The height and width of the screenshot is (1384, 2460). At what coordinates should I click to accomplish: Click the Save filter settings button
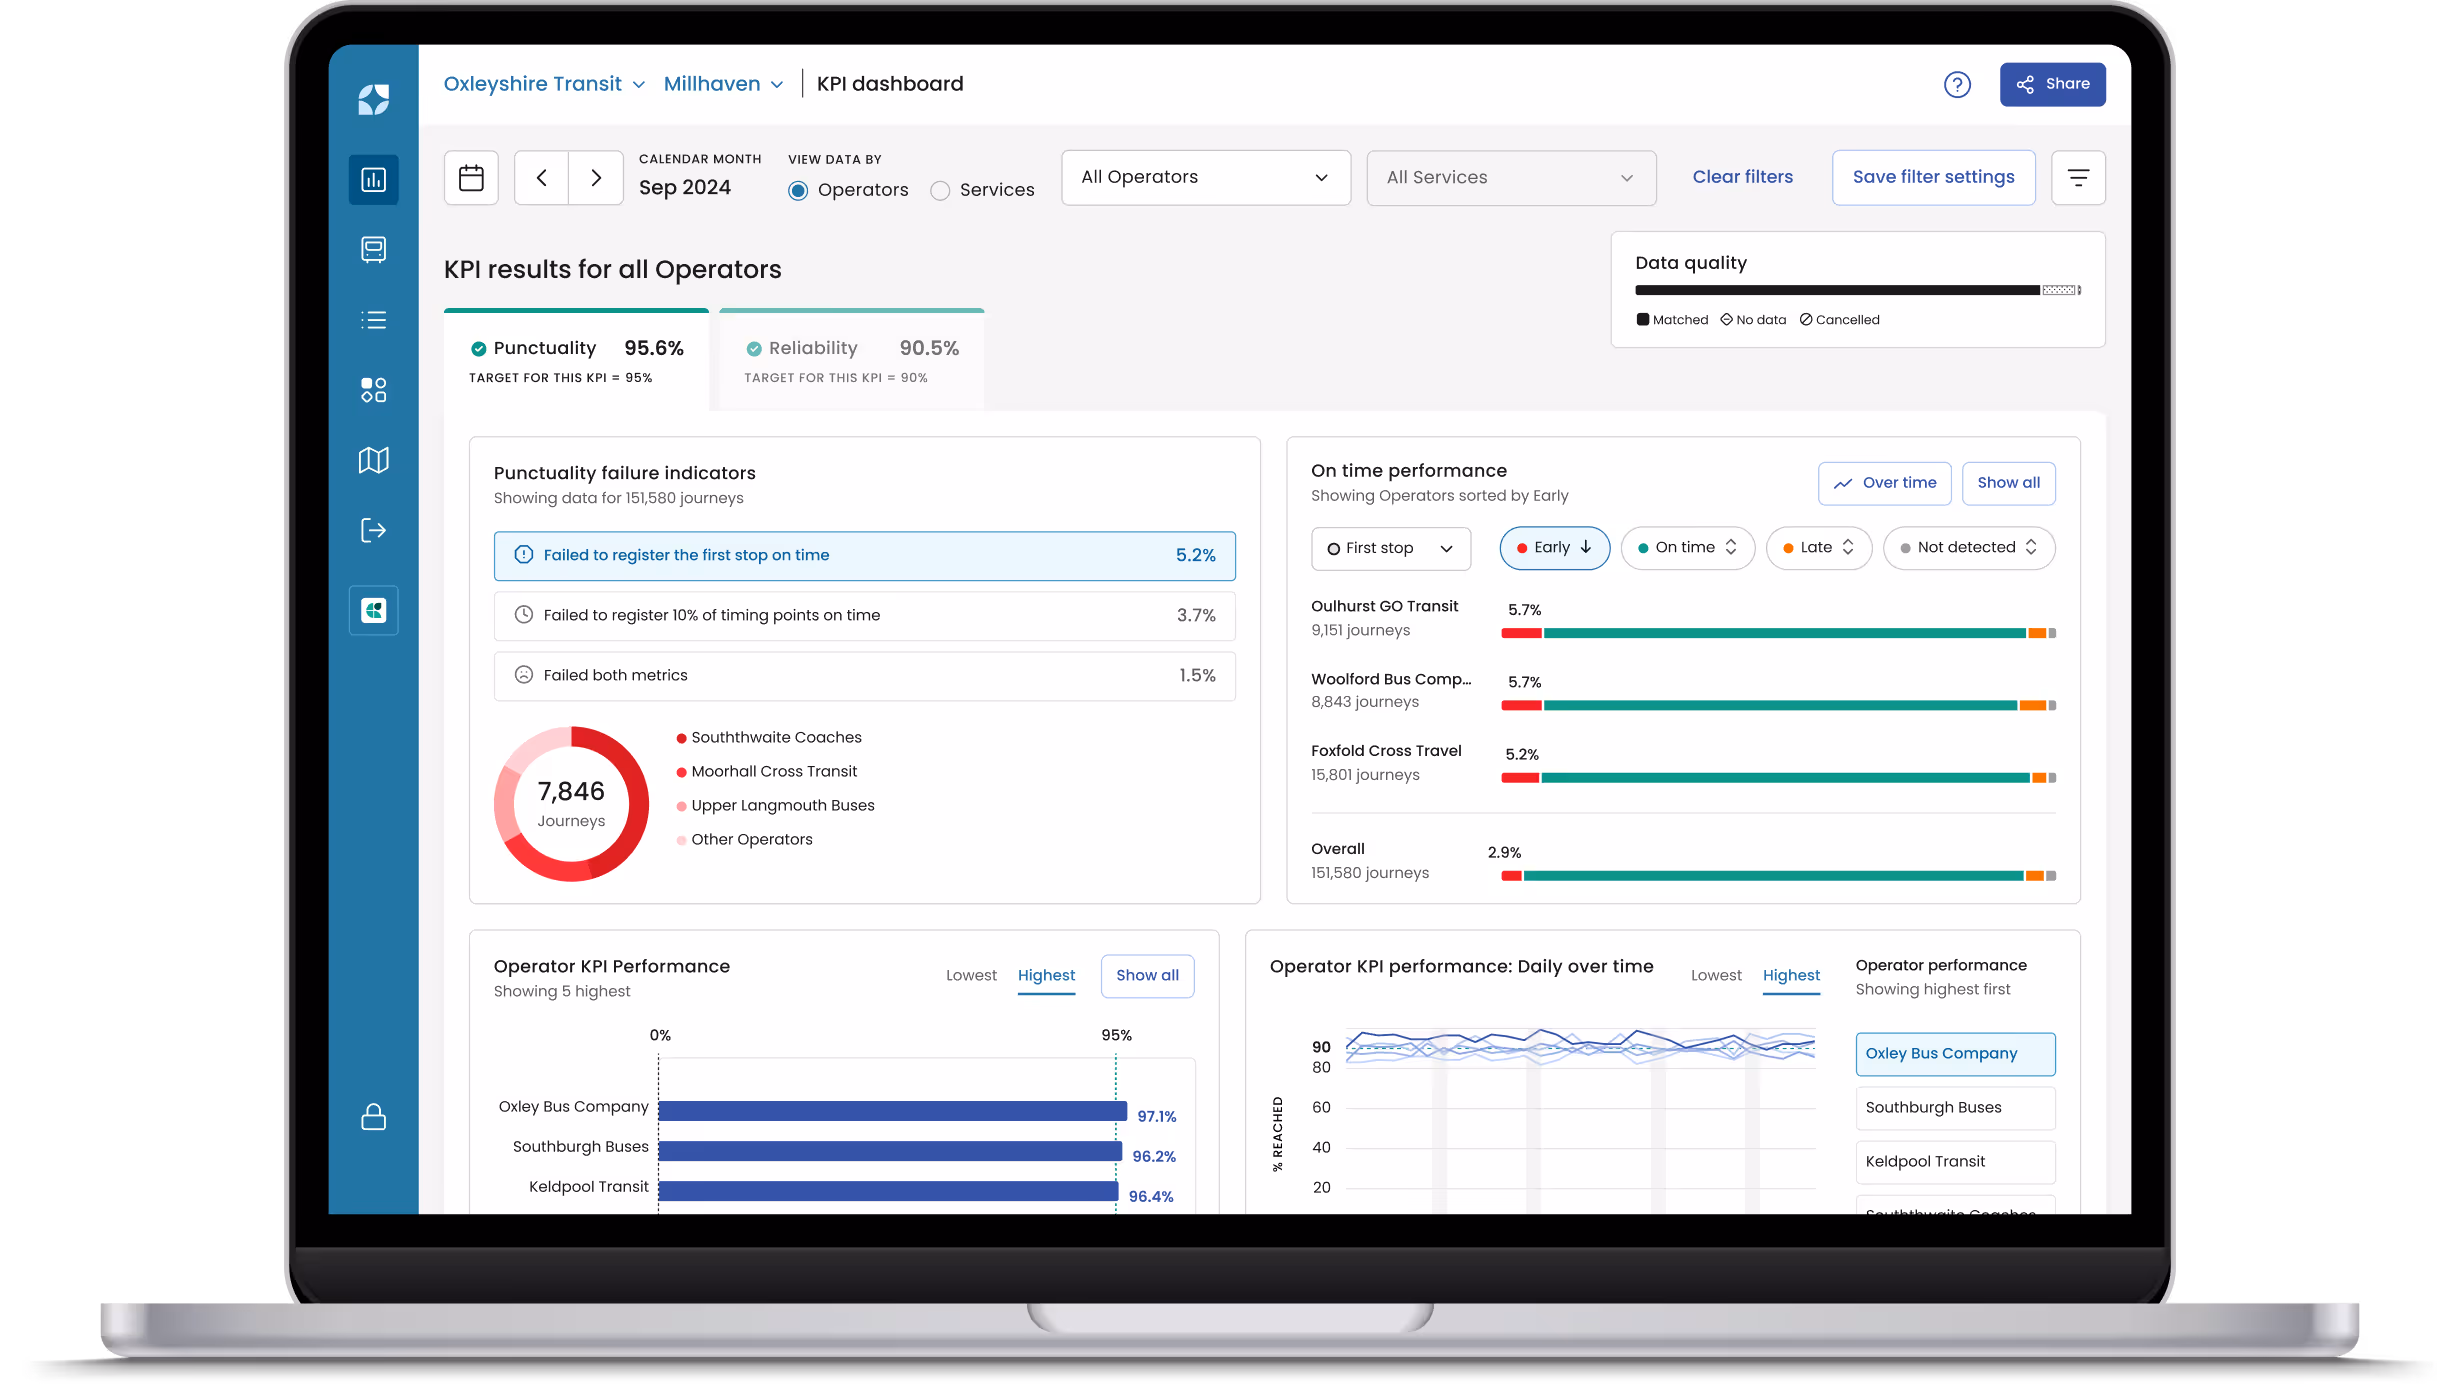[x=1932, y=177]
